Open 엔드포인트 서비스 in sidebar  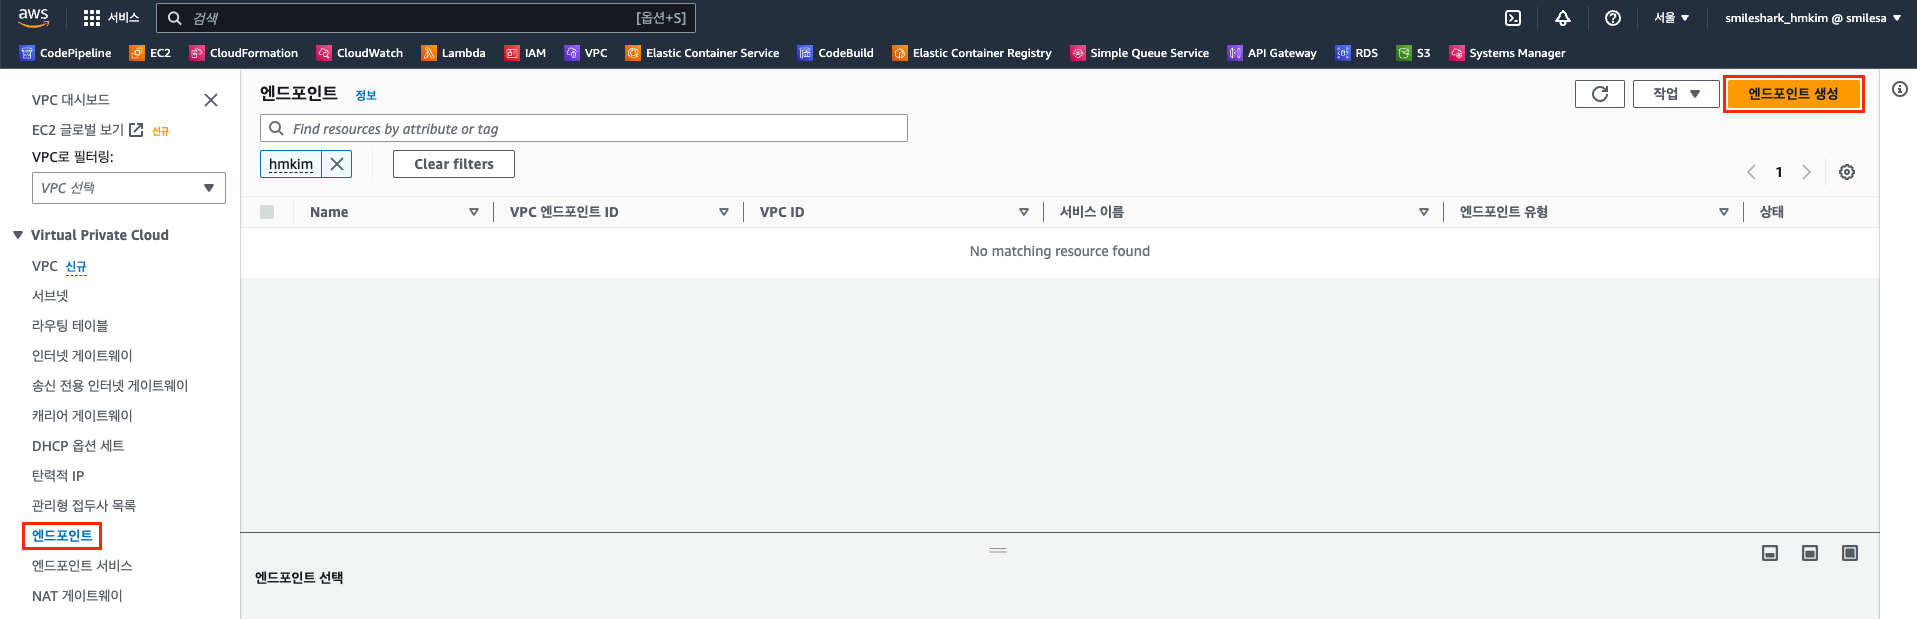point(82,566)
